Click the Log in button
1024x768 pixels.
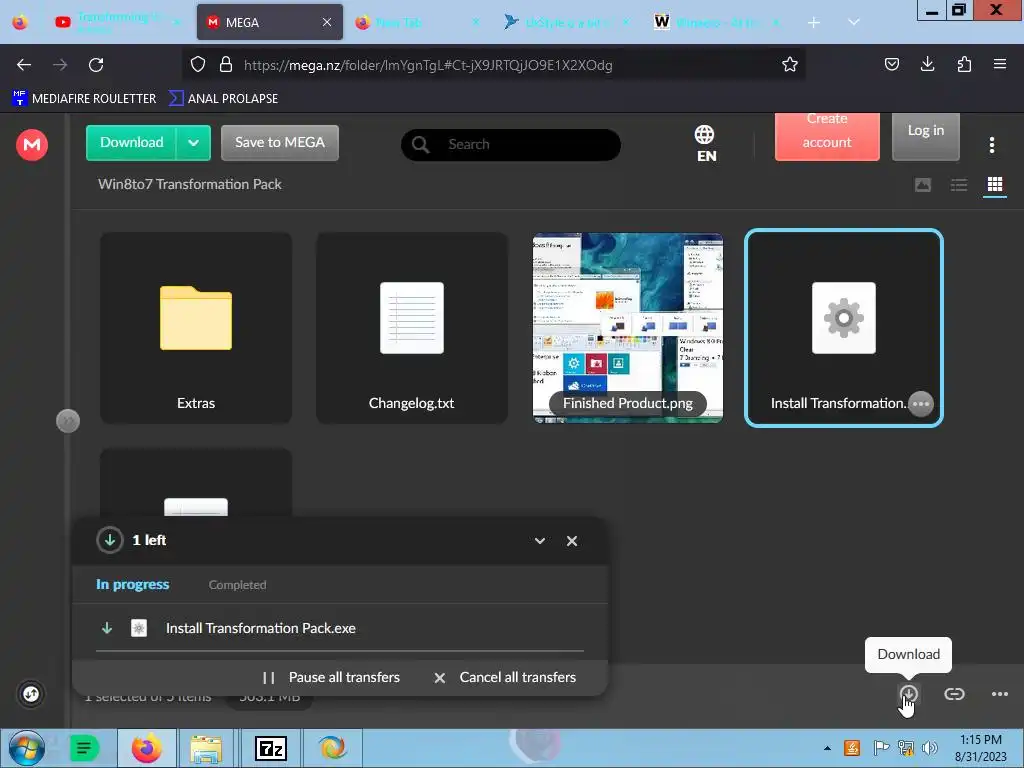coord(925,136)
